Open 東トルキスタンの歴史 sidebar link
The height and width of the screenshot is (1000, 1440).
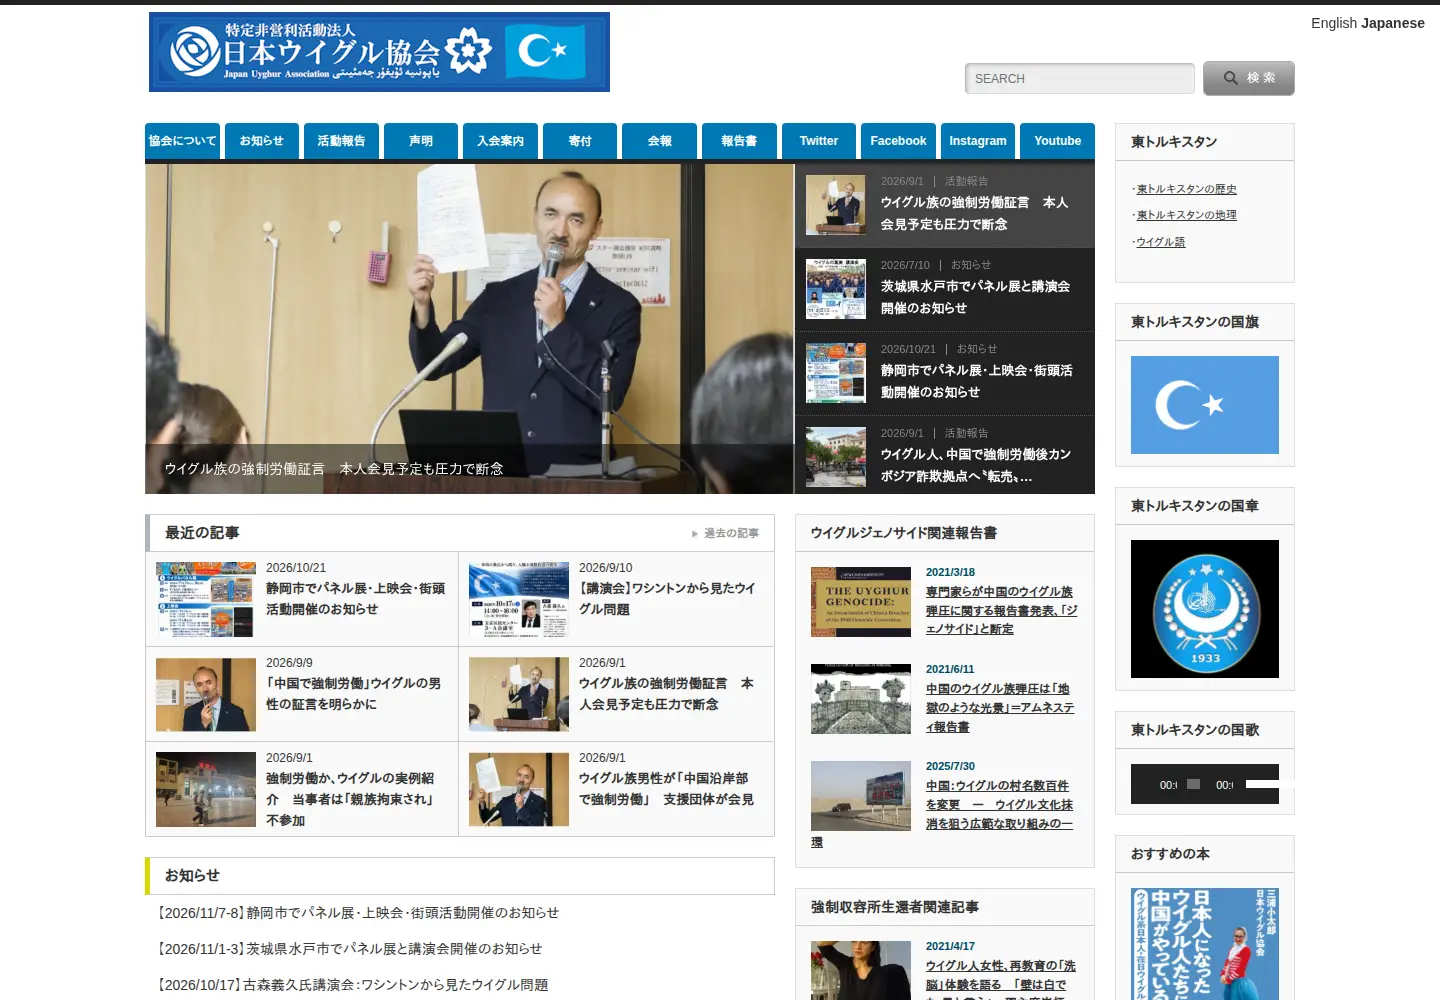coord(1186,189)
